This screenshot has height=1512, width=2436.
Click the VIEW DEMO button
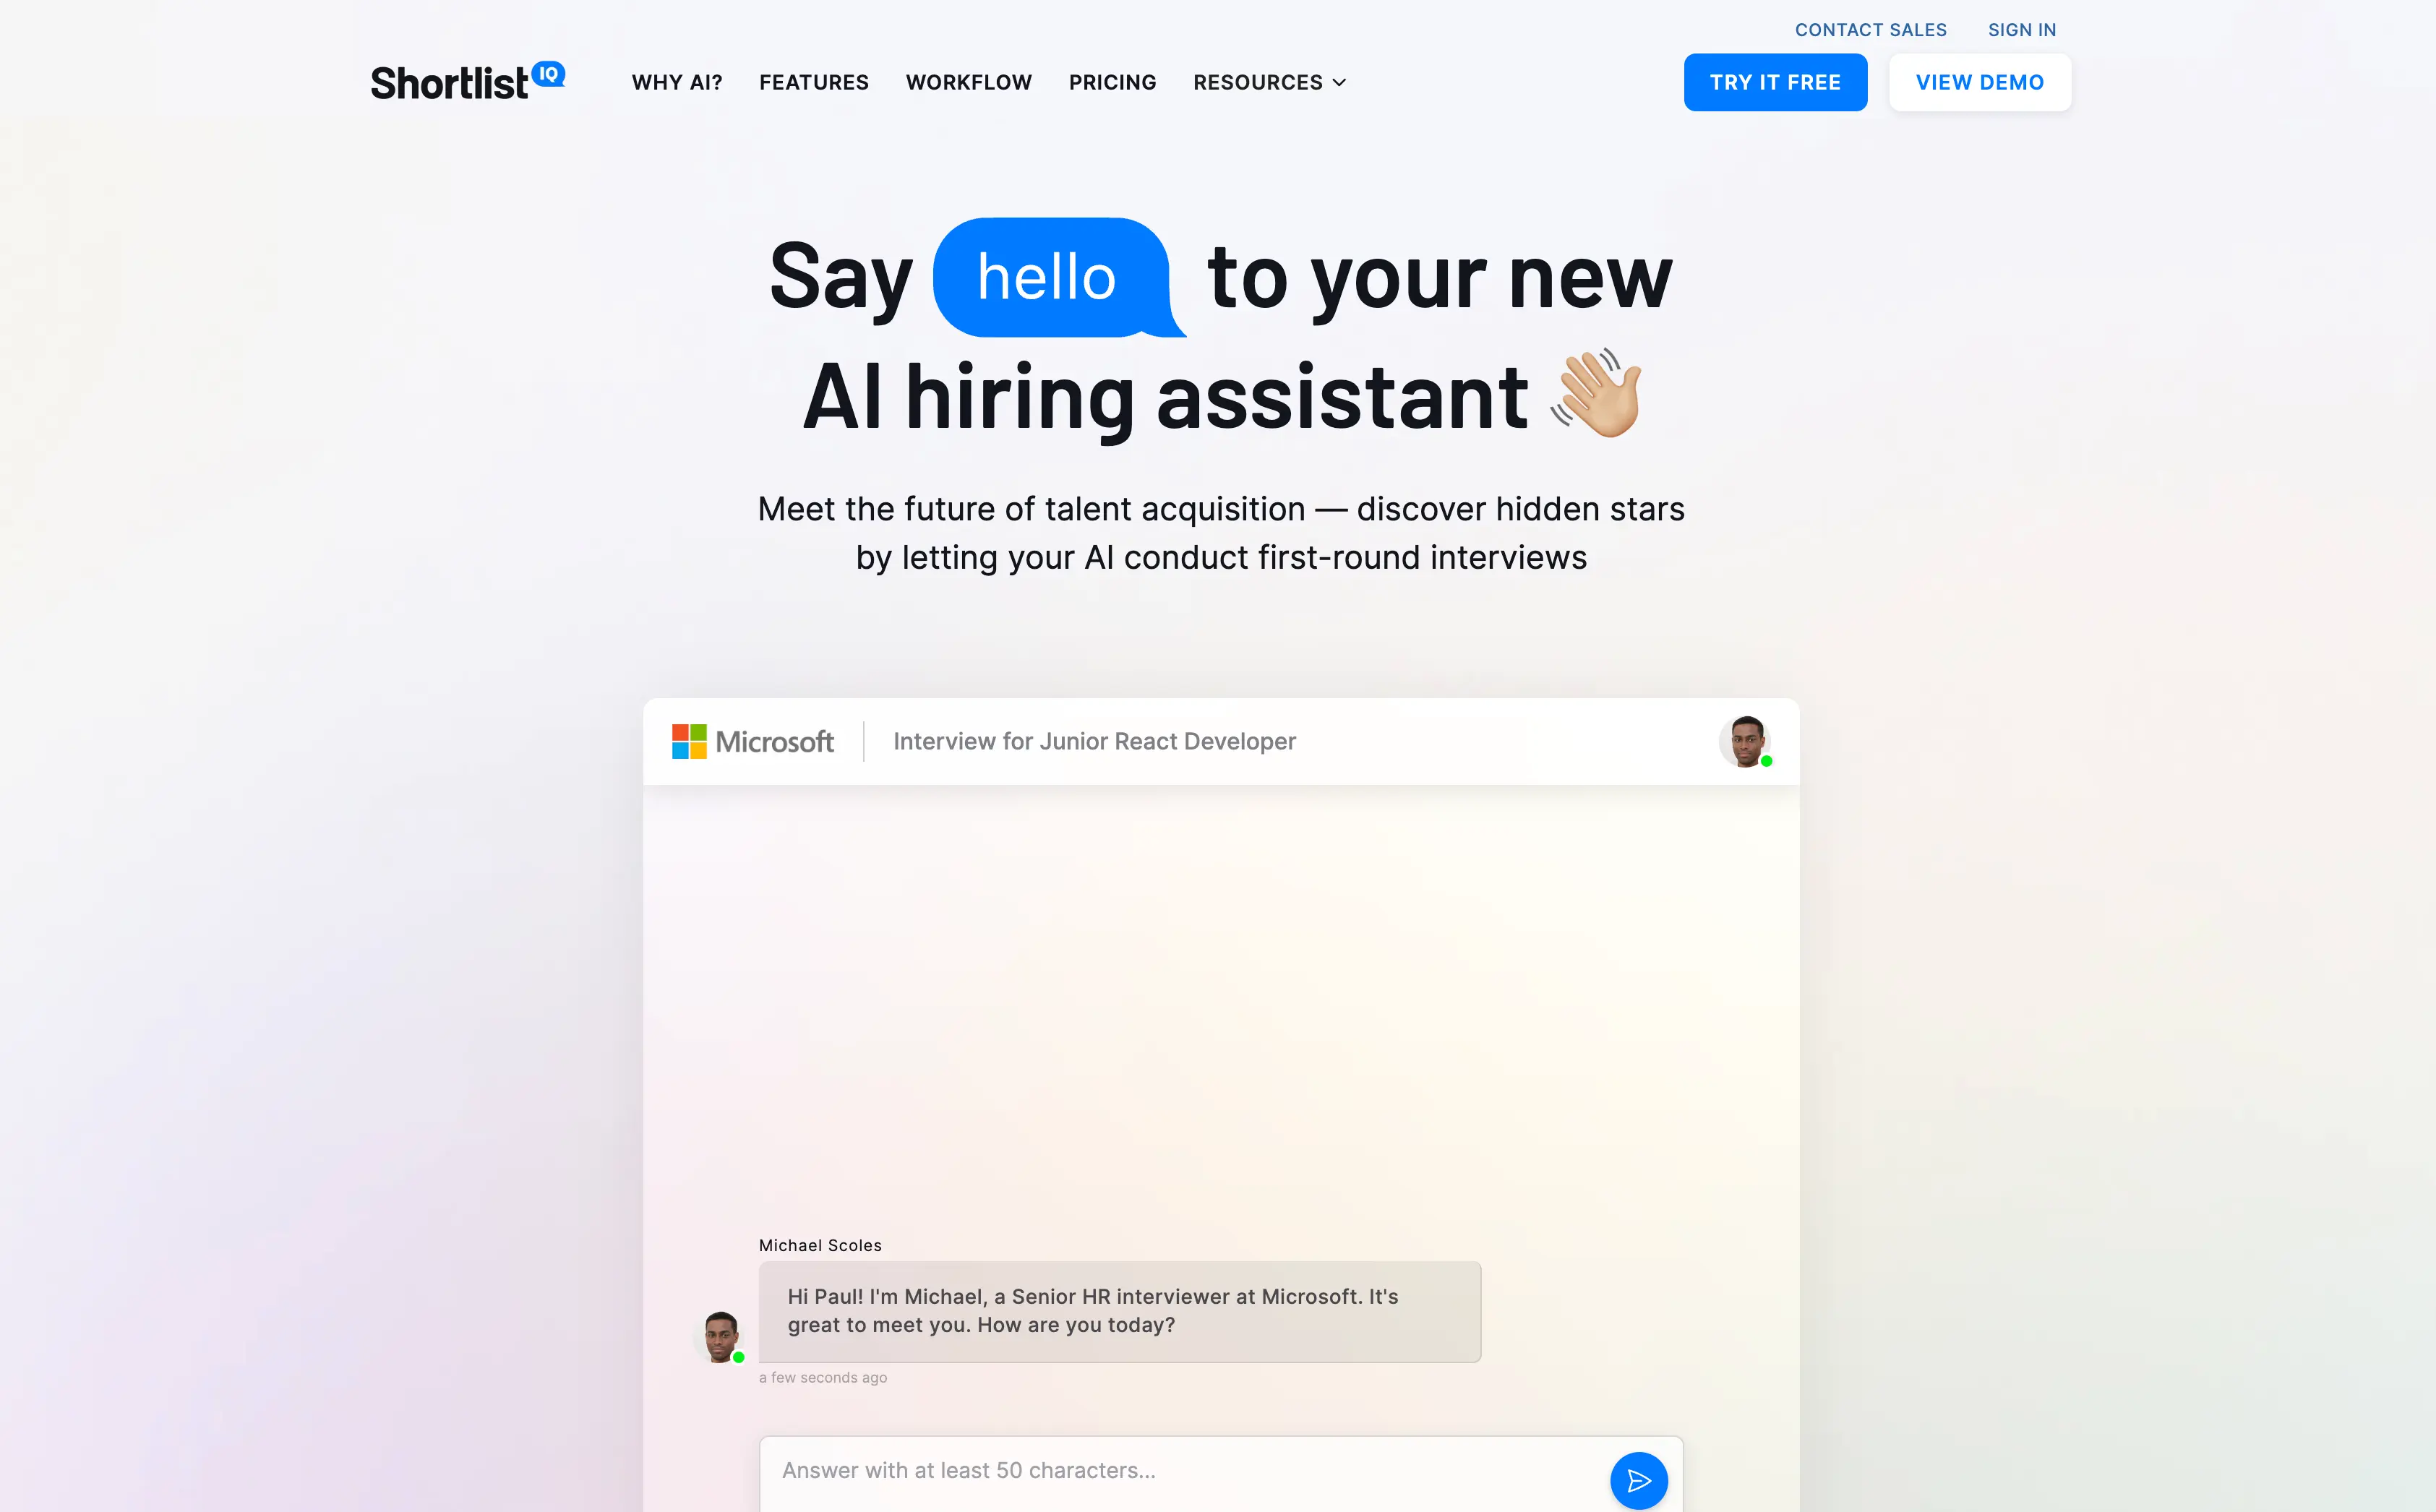[x=1980, y=82]
